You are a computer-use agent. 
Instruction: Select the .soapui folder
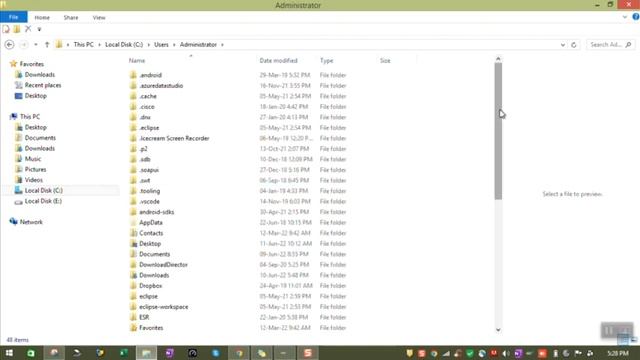pos(149,170)
